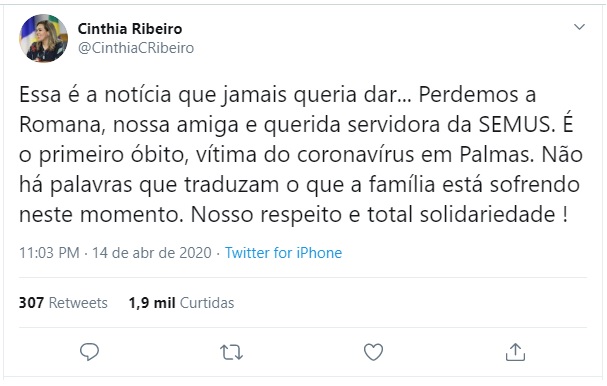Viewport: 607px width, 386px height.
Task: Like the tweet with the heart icon
Action: (374, 352)
